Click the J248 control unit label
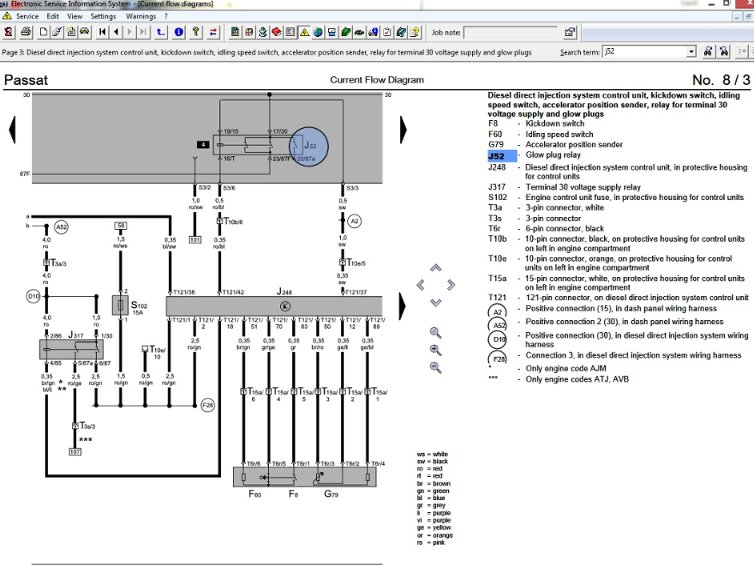The image size is (754, 566). pyautogui.click(x=285, y=291)
